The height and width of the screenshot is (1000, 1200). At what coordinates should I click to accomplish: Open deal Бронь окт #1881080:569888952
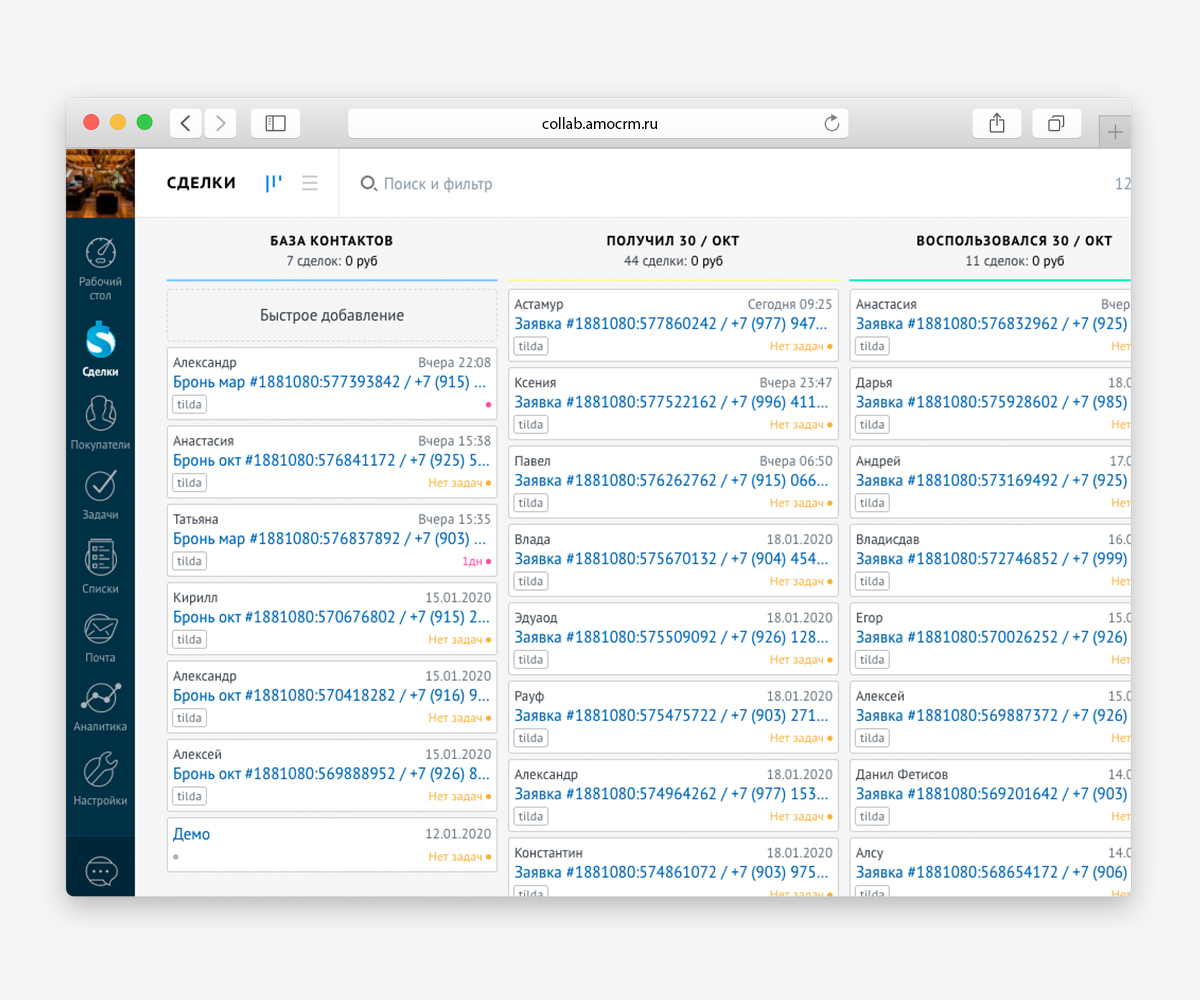tap(332, 774)
